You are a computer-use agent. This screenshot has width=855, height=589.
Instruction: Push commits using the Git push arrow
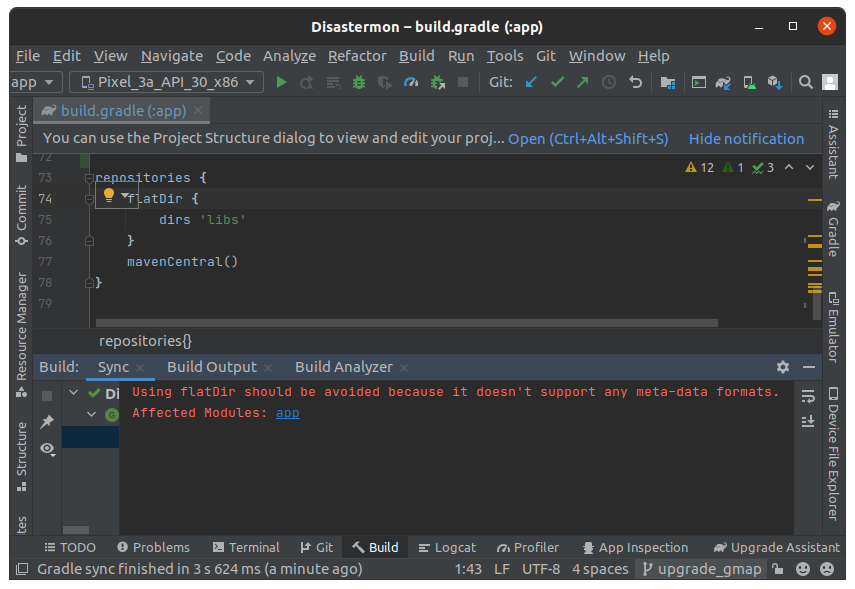coord(582,82)
